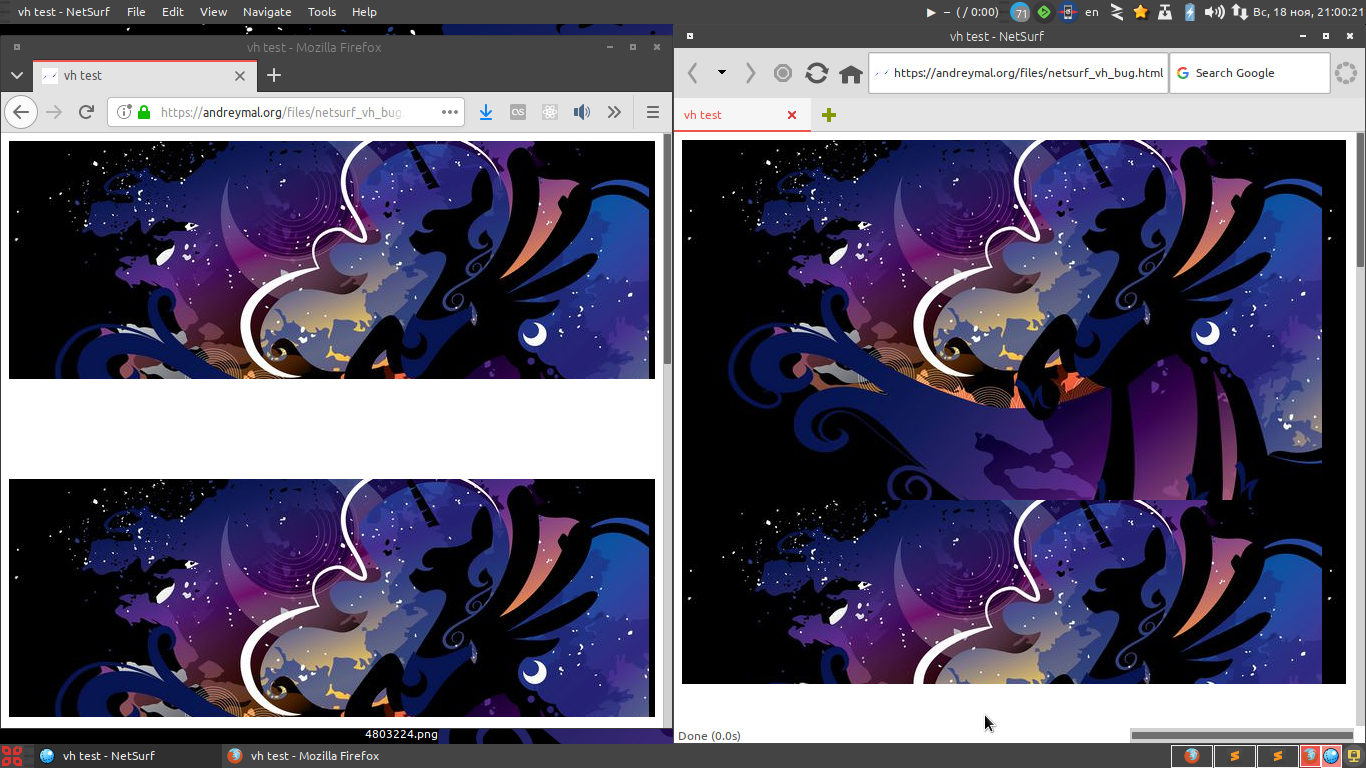
Task: Click Firefox reload button
Action: 87,112
